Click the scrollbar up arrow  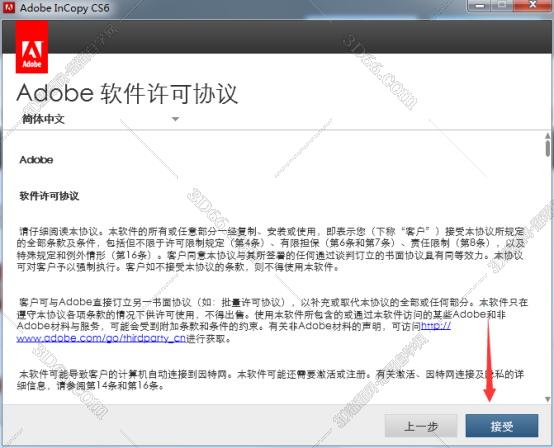[548, 136]
